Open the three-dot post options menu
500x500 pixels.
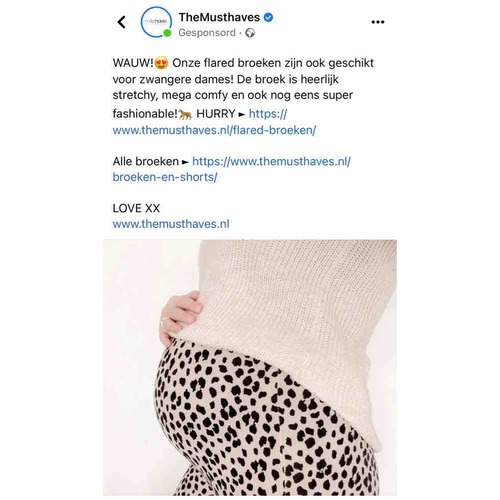point(378,22)
